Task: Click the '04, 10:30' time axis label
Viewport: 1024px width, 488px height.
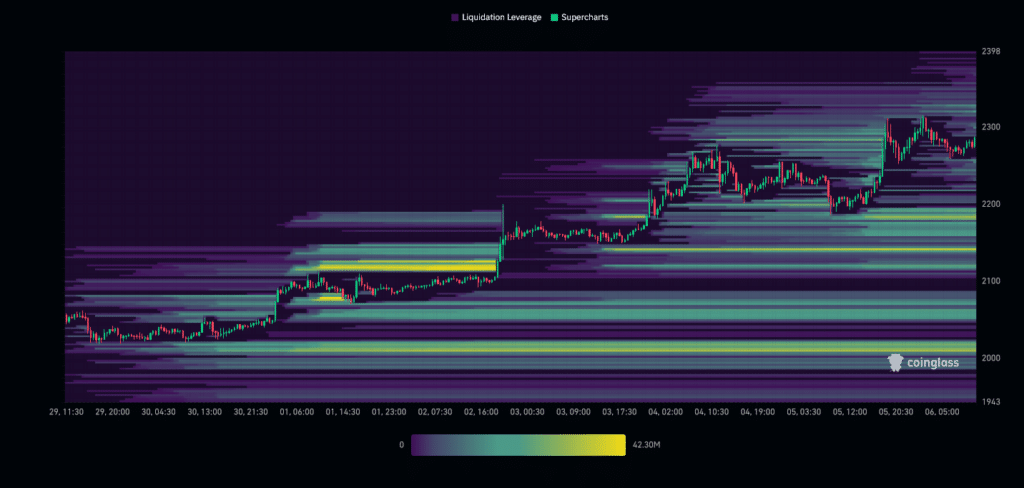Action: tap(711, 411)
